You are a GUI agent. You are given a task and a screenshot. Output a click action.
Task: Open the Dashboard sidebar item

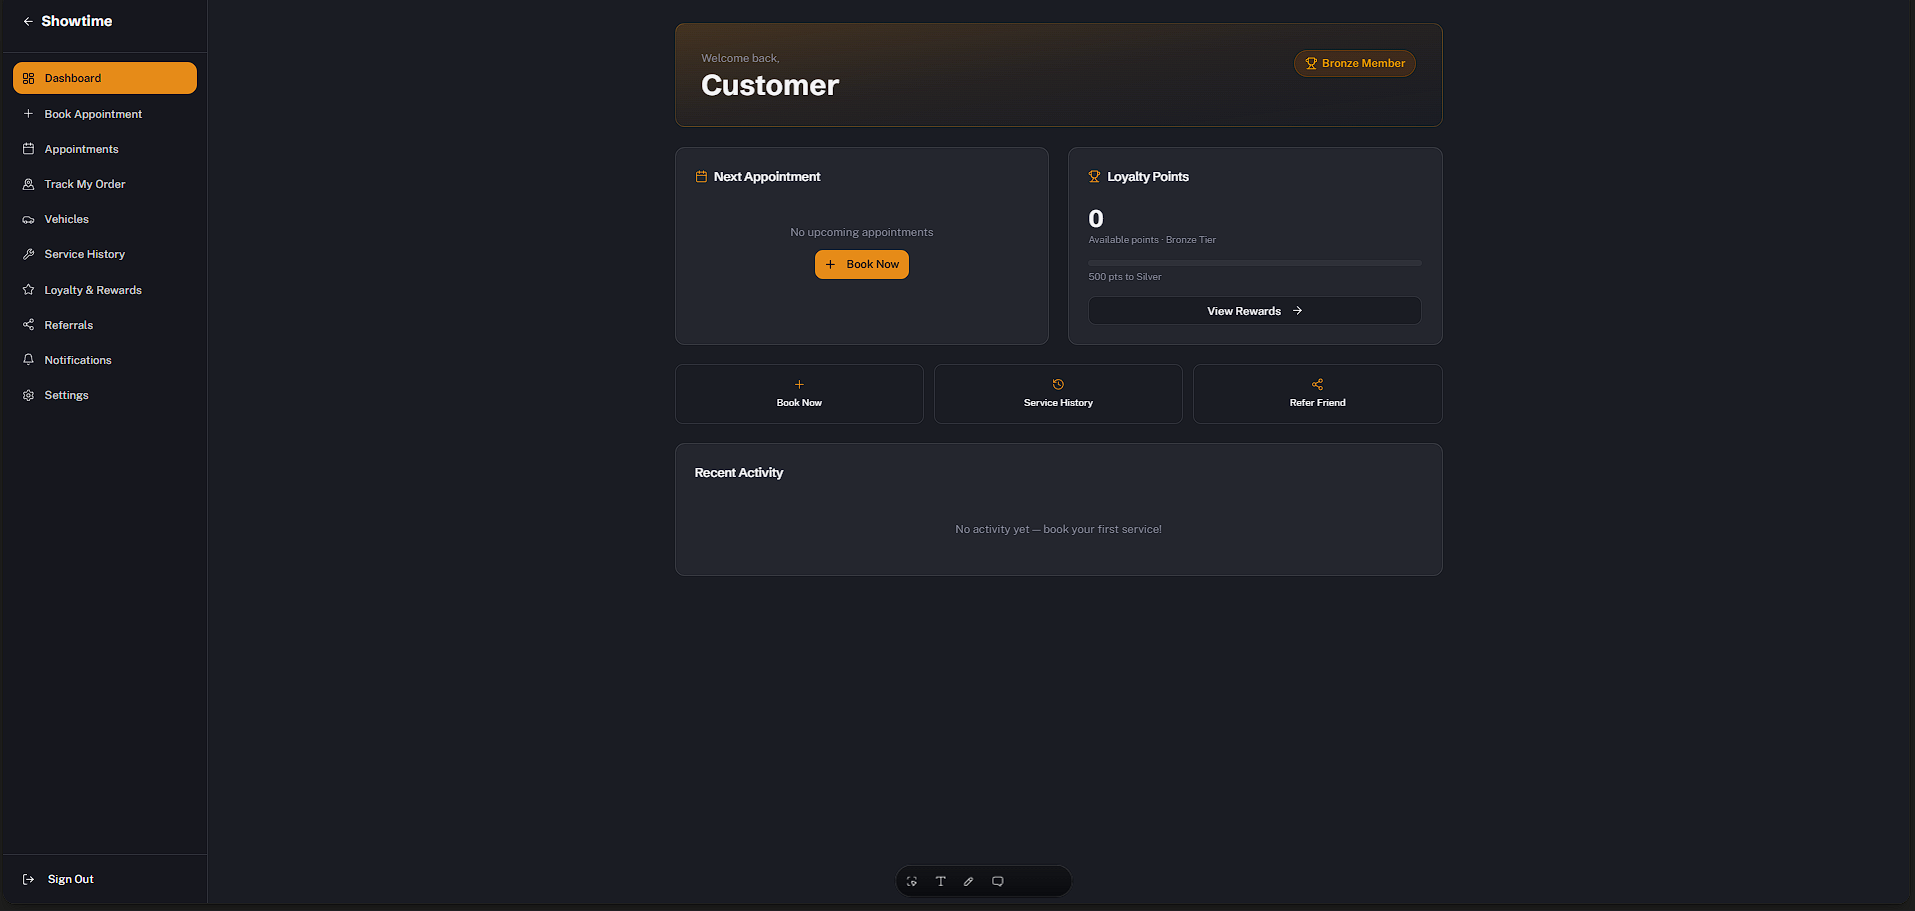(x=105, y=78)
